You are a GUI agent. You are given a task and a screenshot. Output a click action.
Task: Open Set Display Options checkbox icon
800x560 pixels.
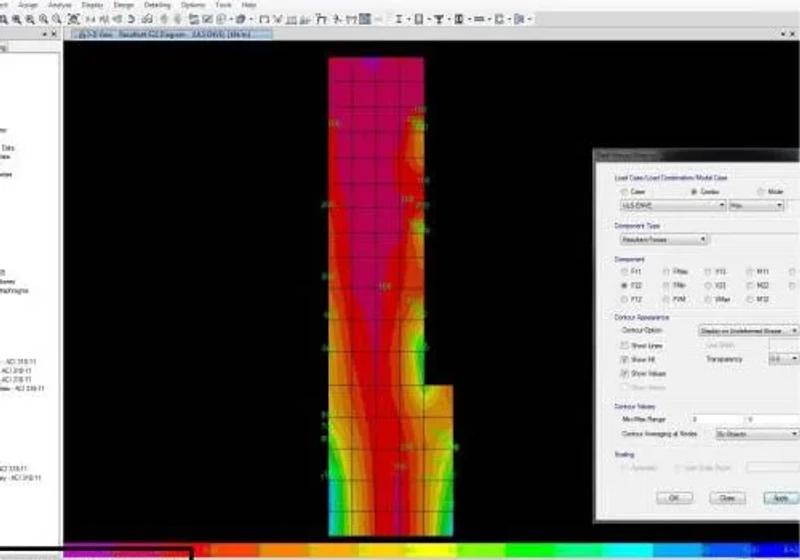tap(207, 19)
